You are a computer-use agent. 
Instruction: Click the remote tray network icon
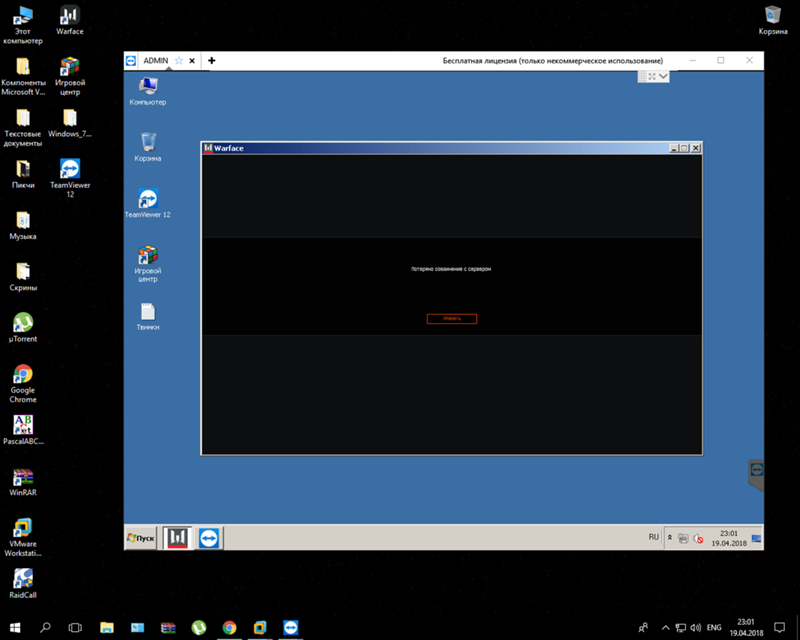coord(683,538)
